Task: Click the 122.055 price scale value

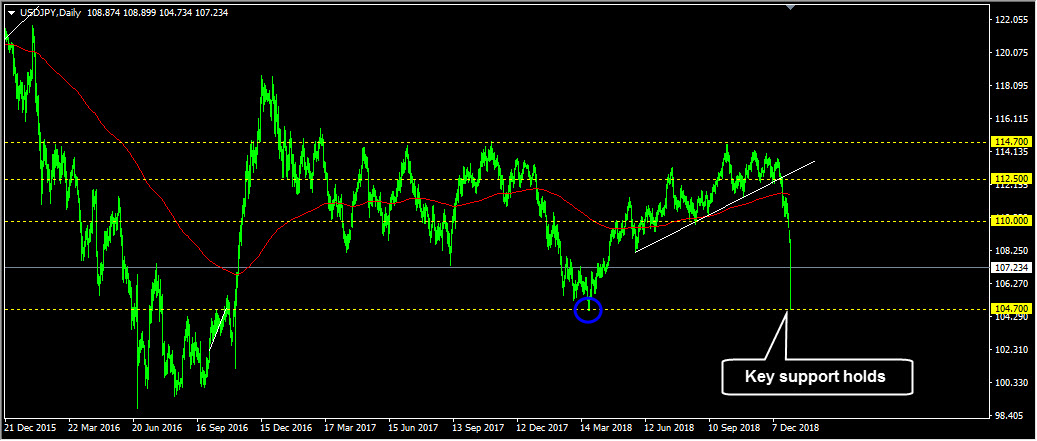Action: click(x=1011, y=20)
